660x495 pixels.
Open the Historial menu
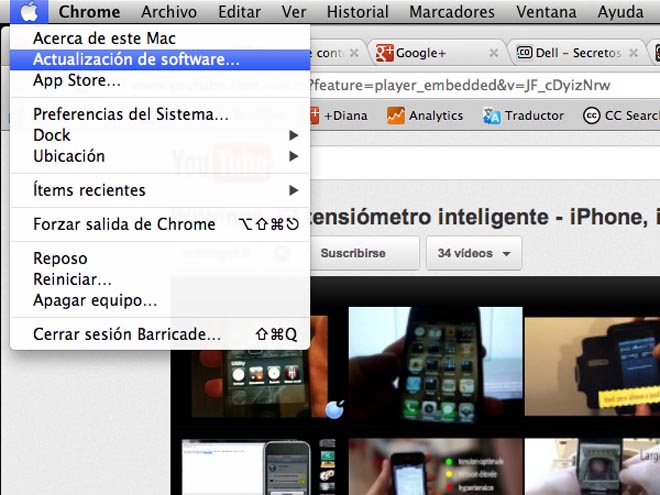coord(358,12)
